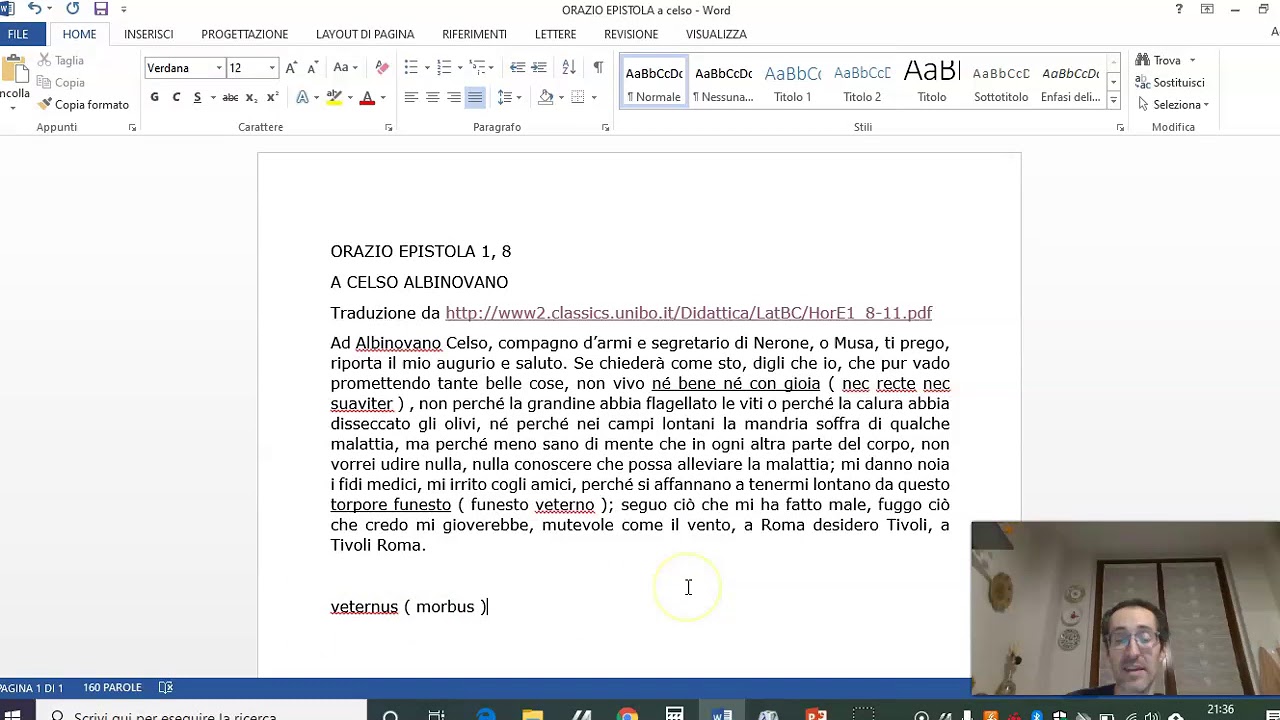Screen dimensions: 1280x720
Task: Toggle italic (C) formatting
Action: [x=176, y=97]
